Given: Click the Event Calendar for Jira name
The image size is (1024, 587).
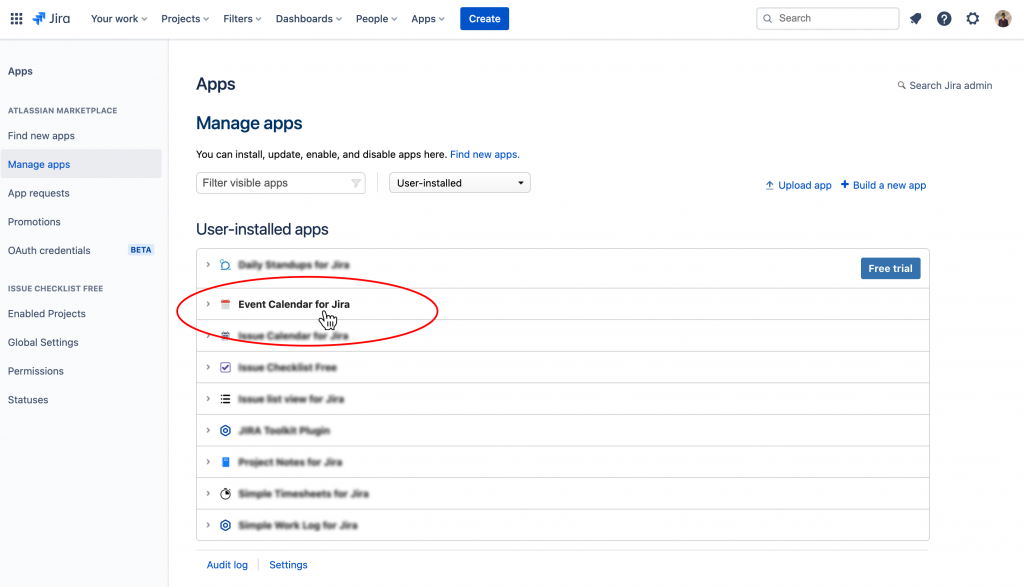Looking at the screenshot, I should pyautogui.click(x=294, y=304).
